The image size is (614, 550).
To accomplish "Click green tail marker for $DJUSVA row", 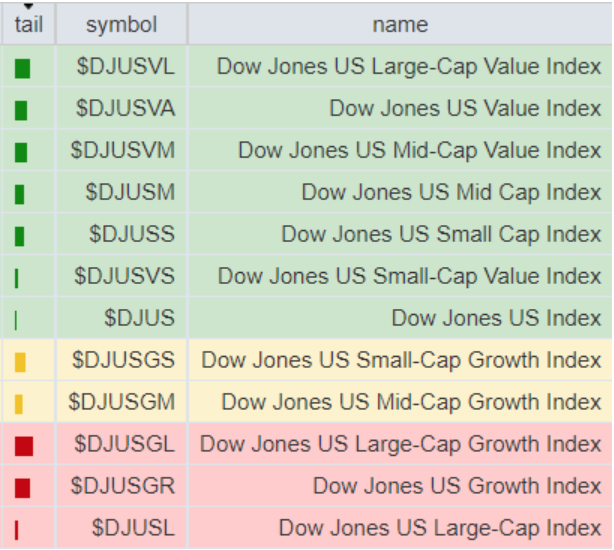I will (22, 110).
